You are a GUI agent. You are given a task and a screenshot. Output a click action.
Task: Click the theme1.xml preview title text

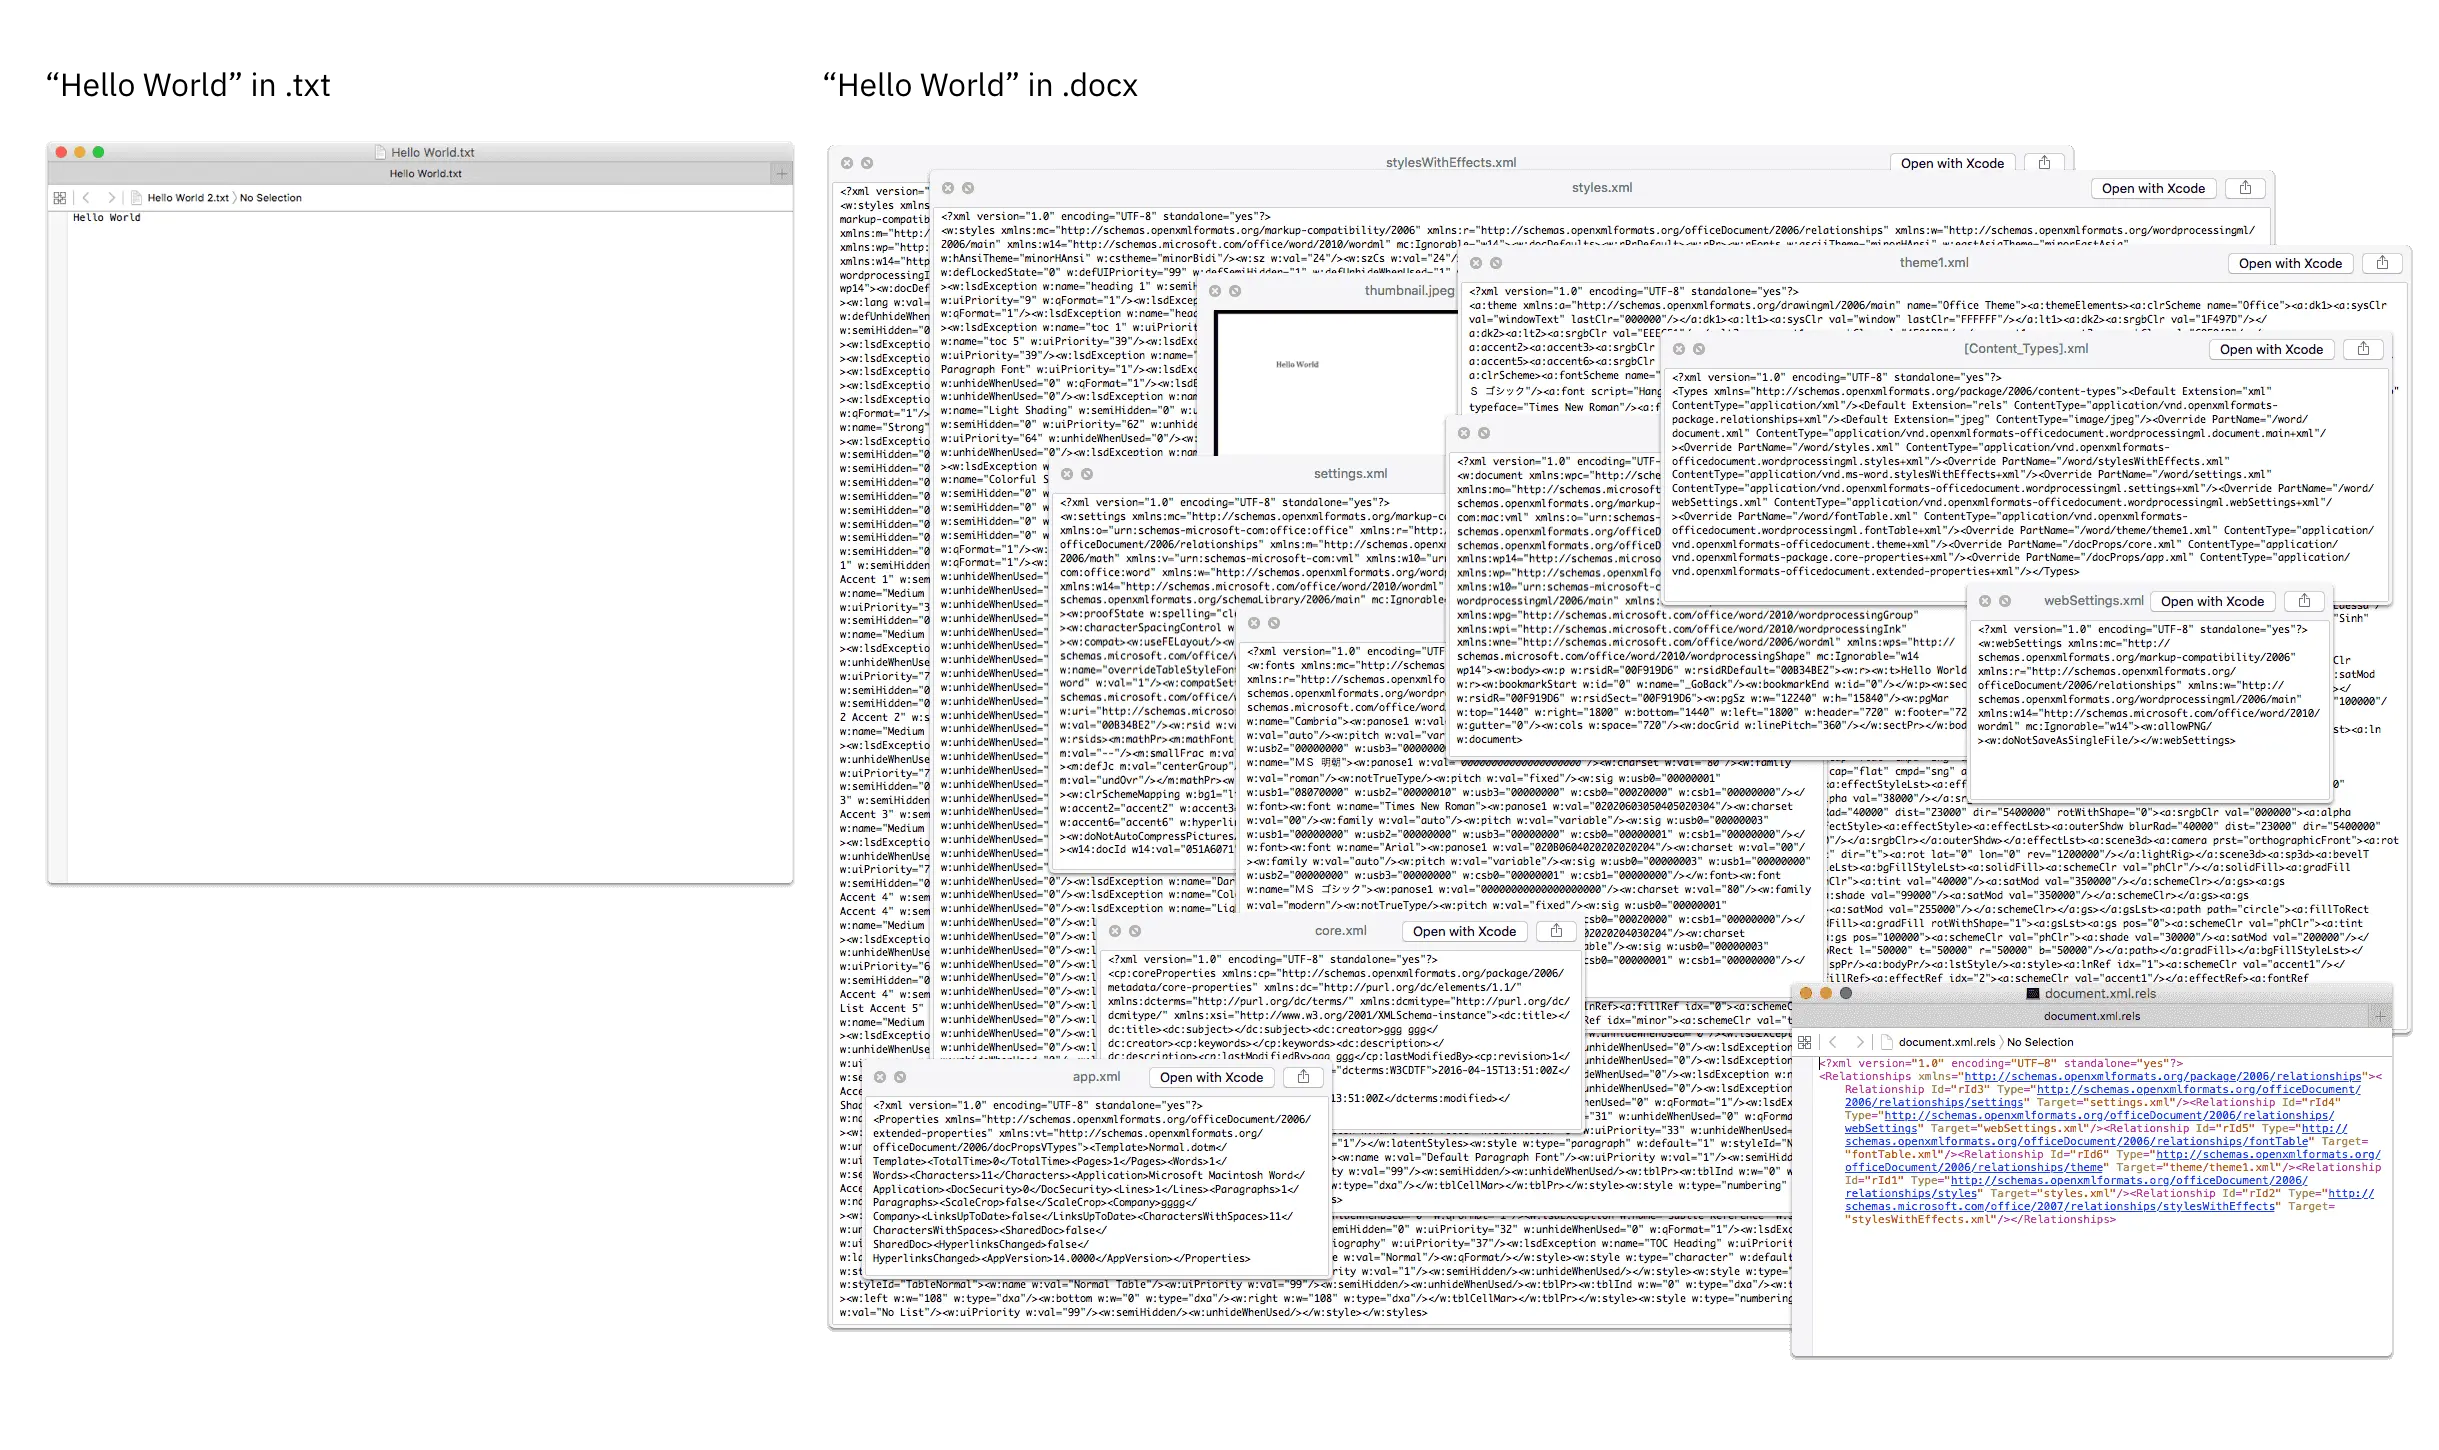tap(1933, 263)
